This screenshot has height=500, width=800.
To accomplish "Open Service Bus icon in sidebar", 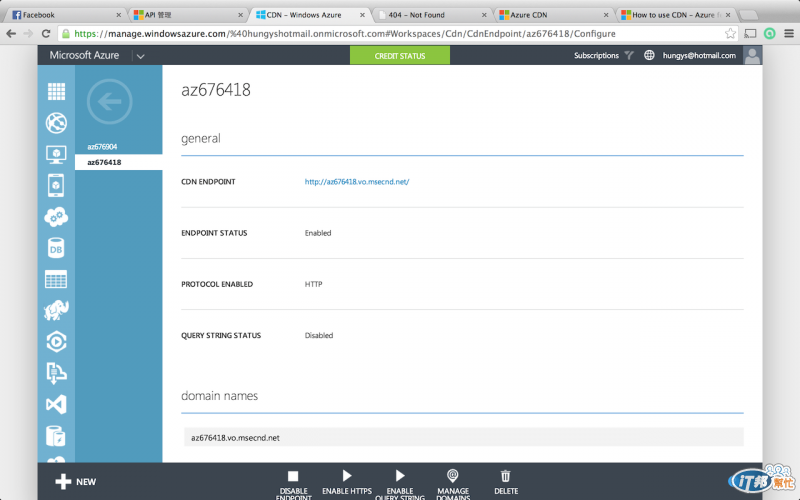I will point(56,373).
